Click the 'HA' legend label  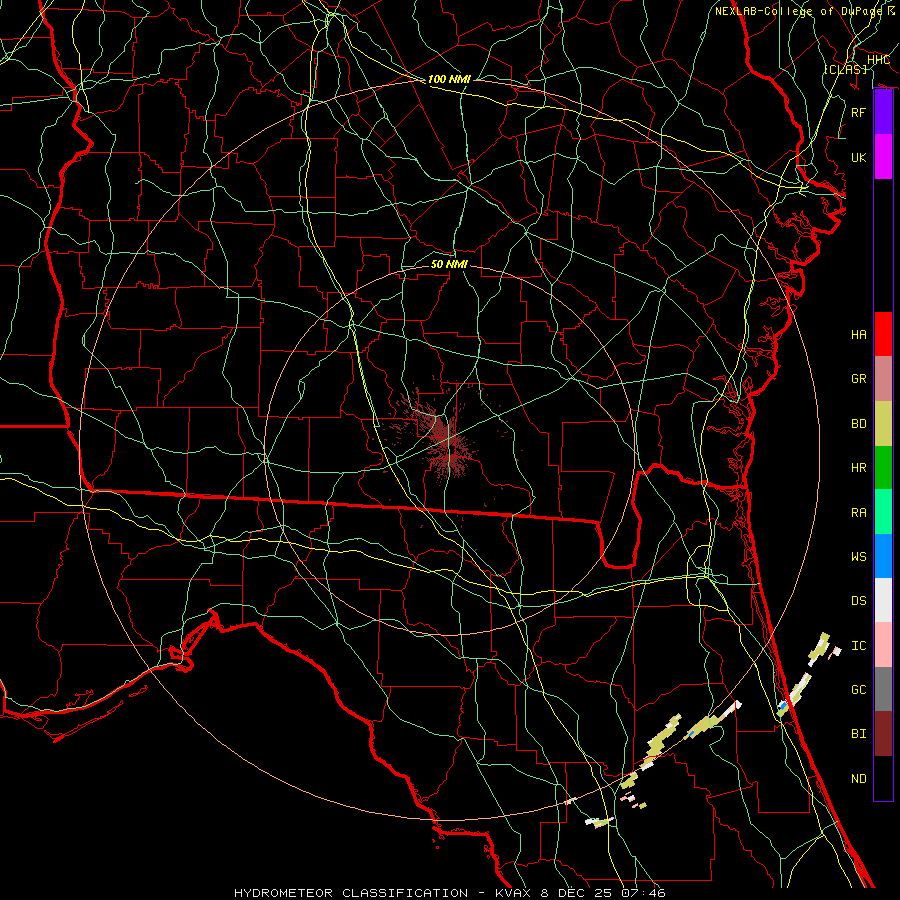click(x=859, y=334)
